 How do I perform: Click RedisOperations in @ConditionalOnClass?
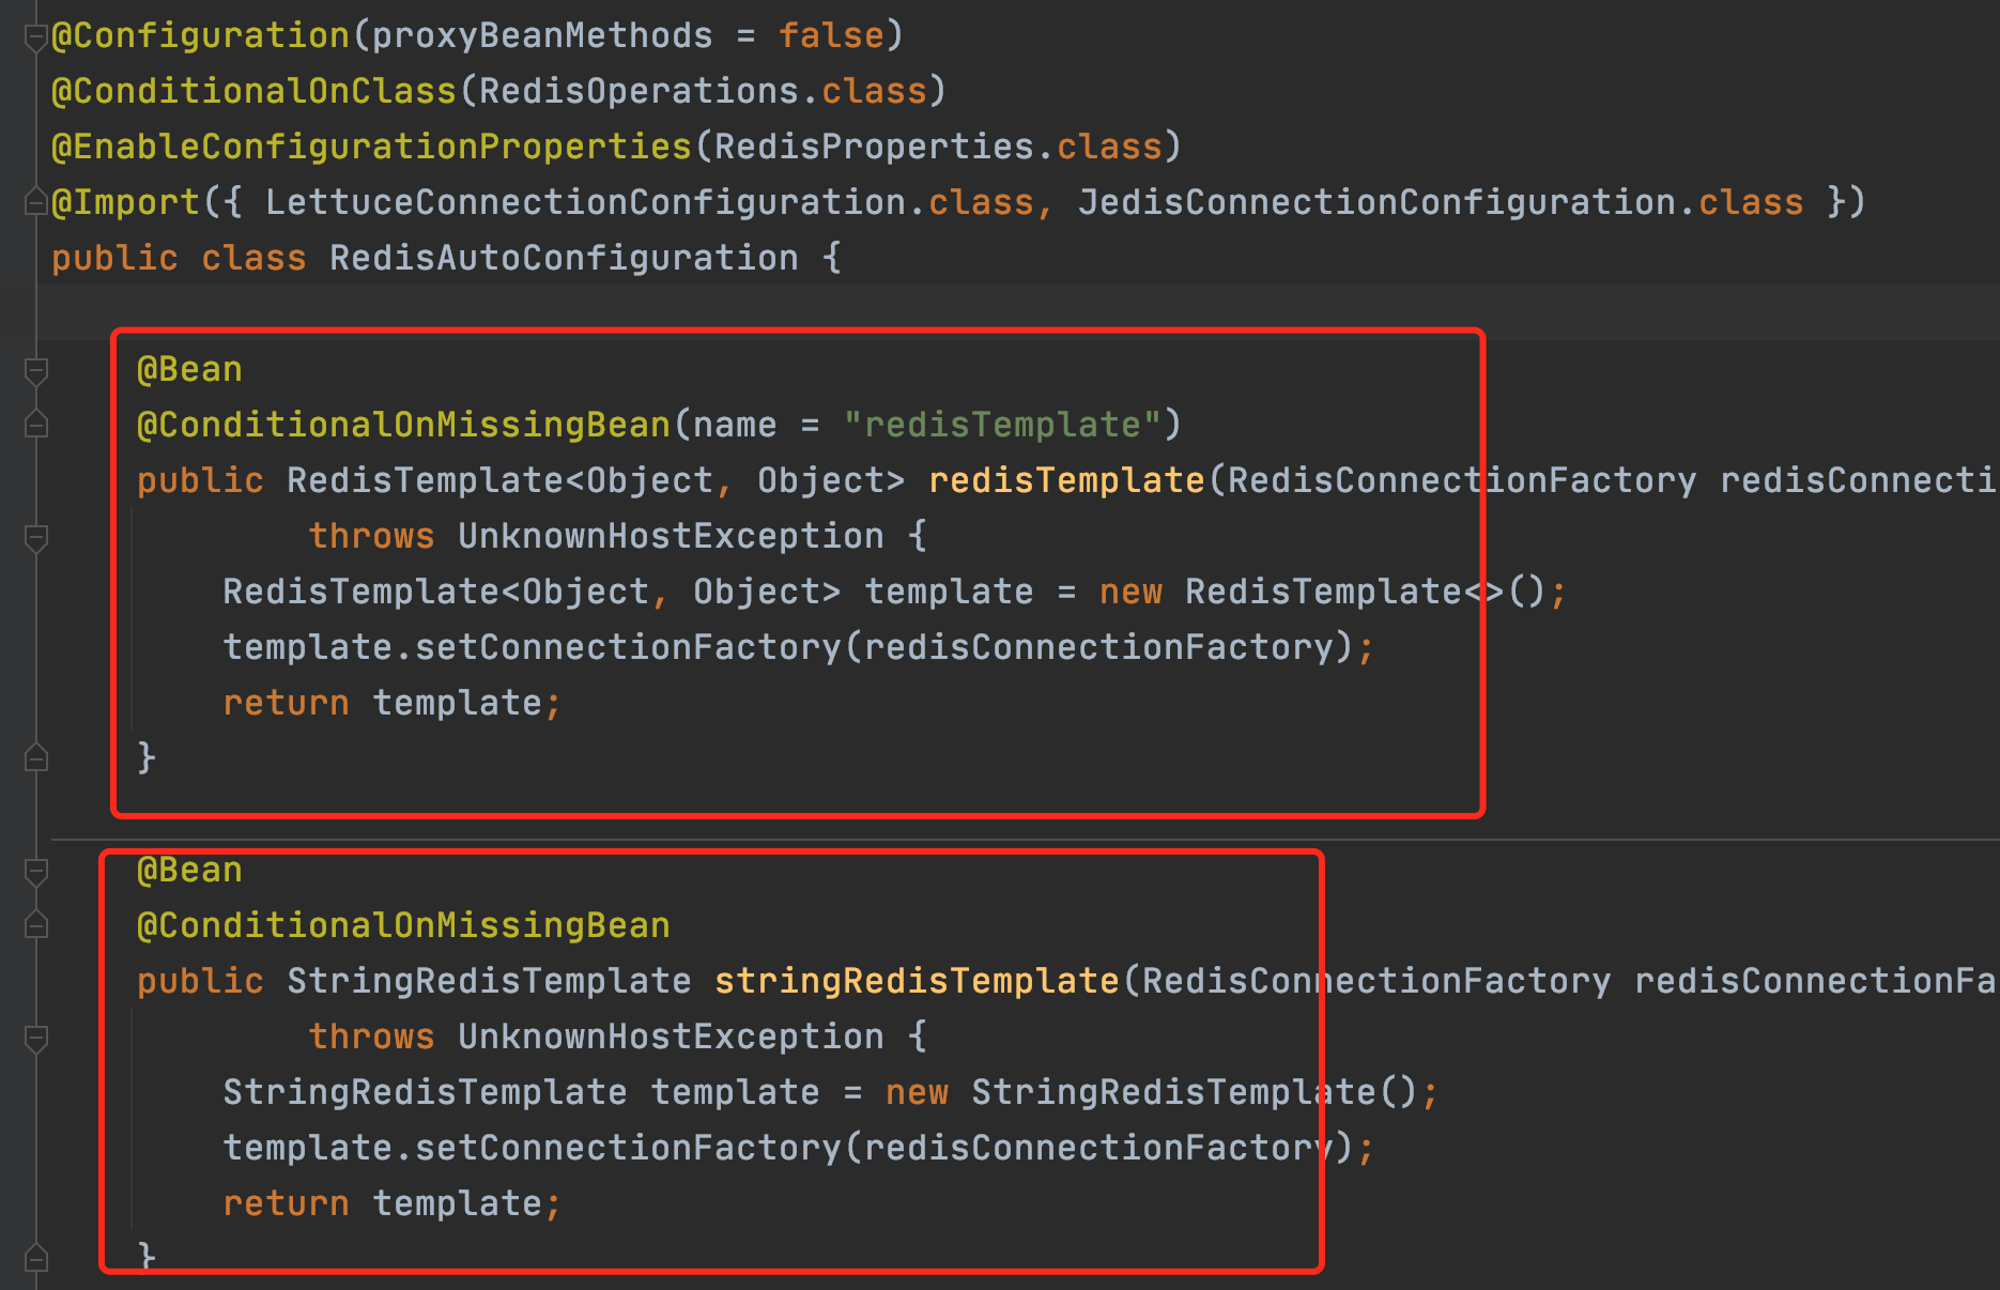coord(639,91)
